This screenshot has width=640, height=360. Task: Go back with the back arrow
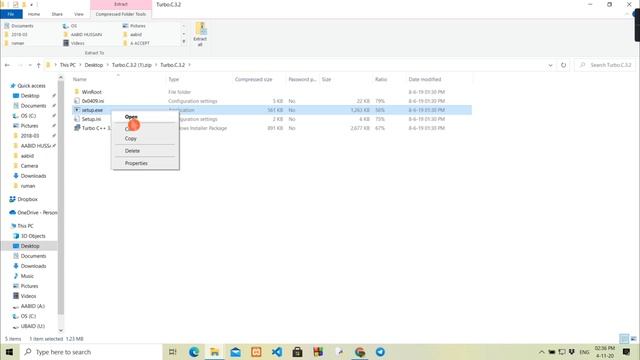click(x=7, y=65)
